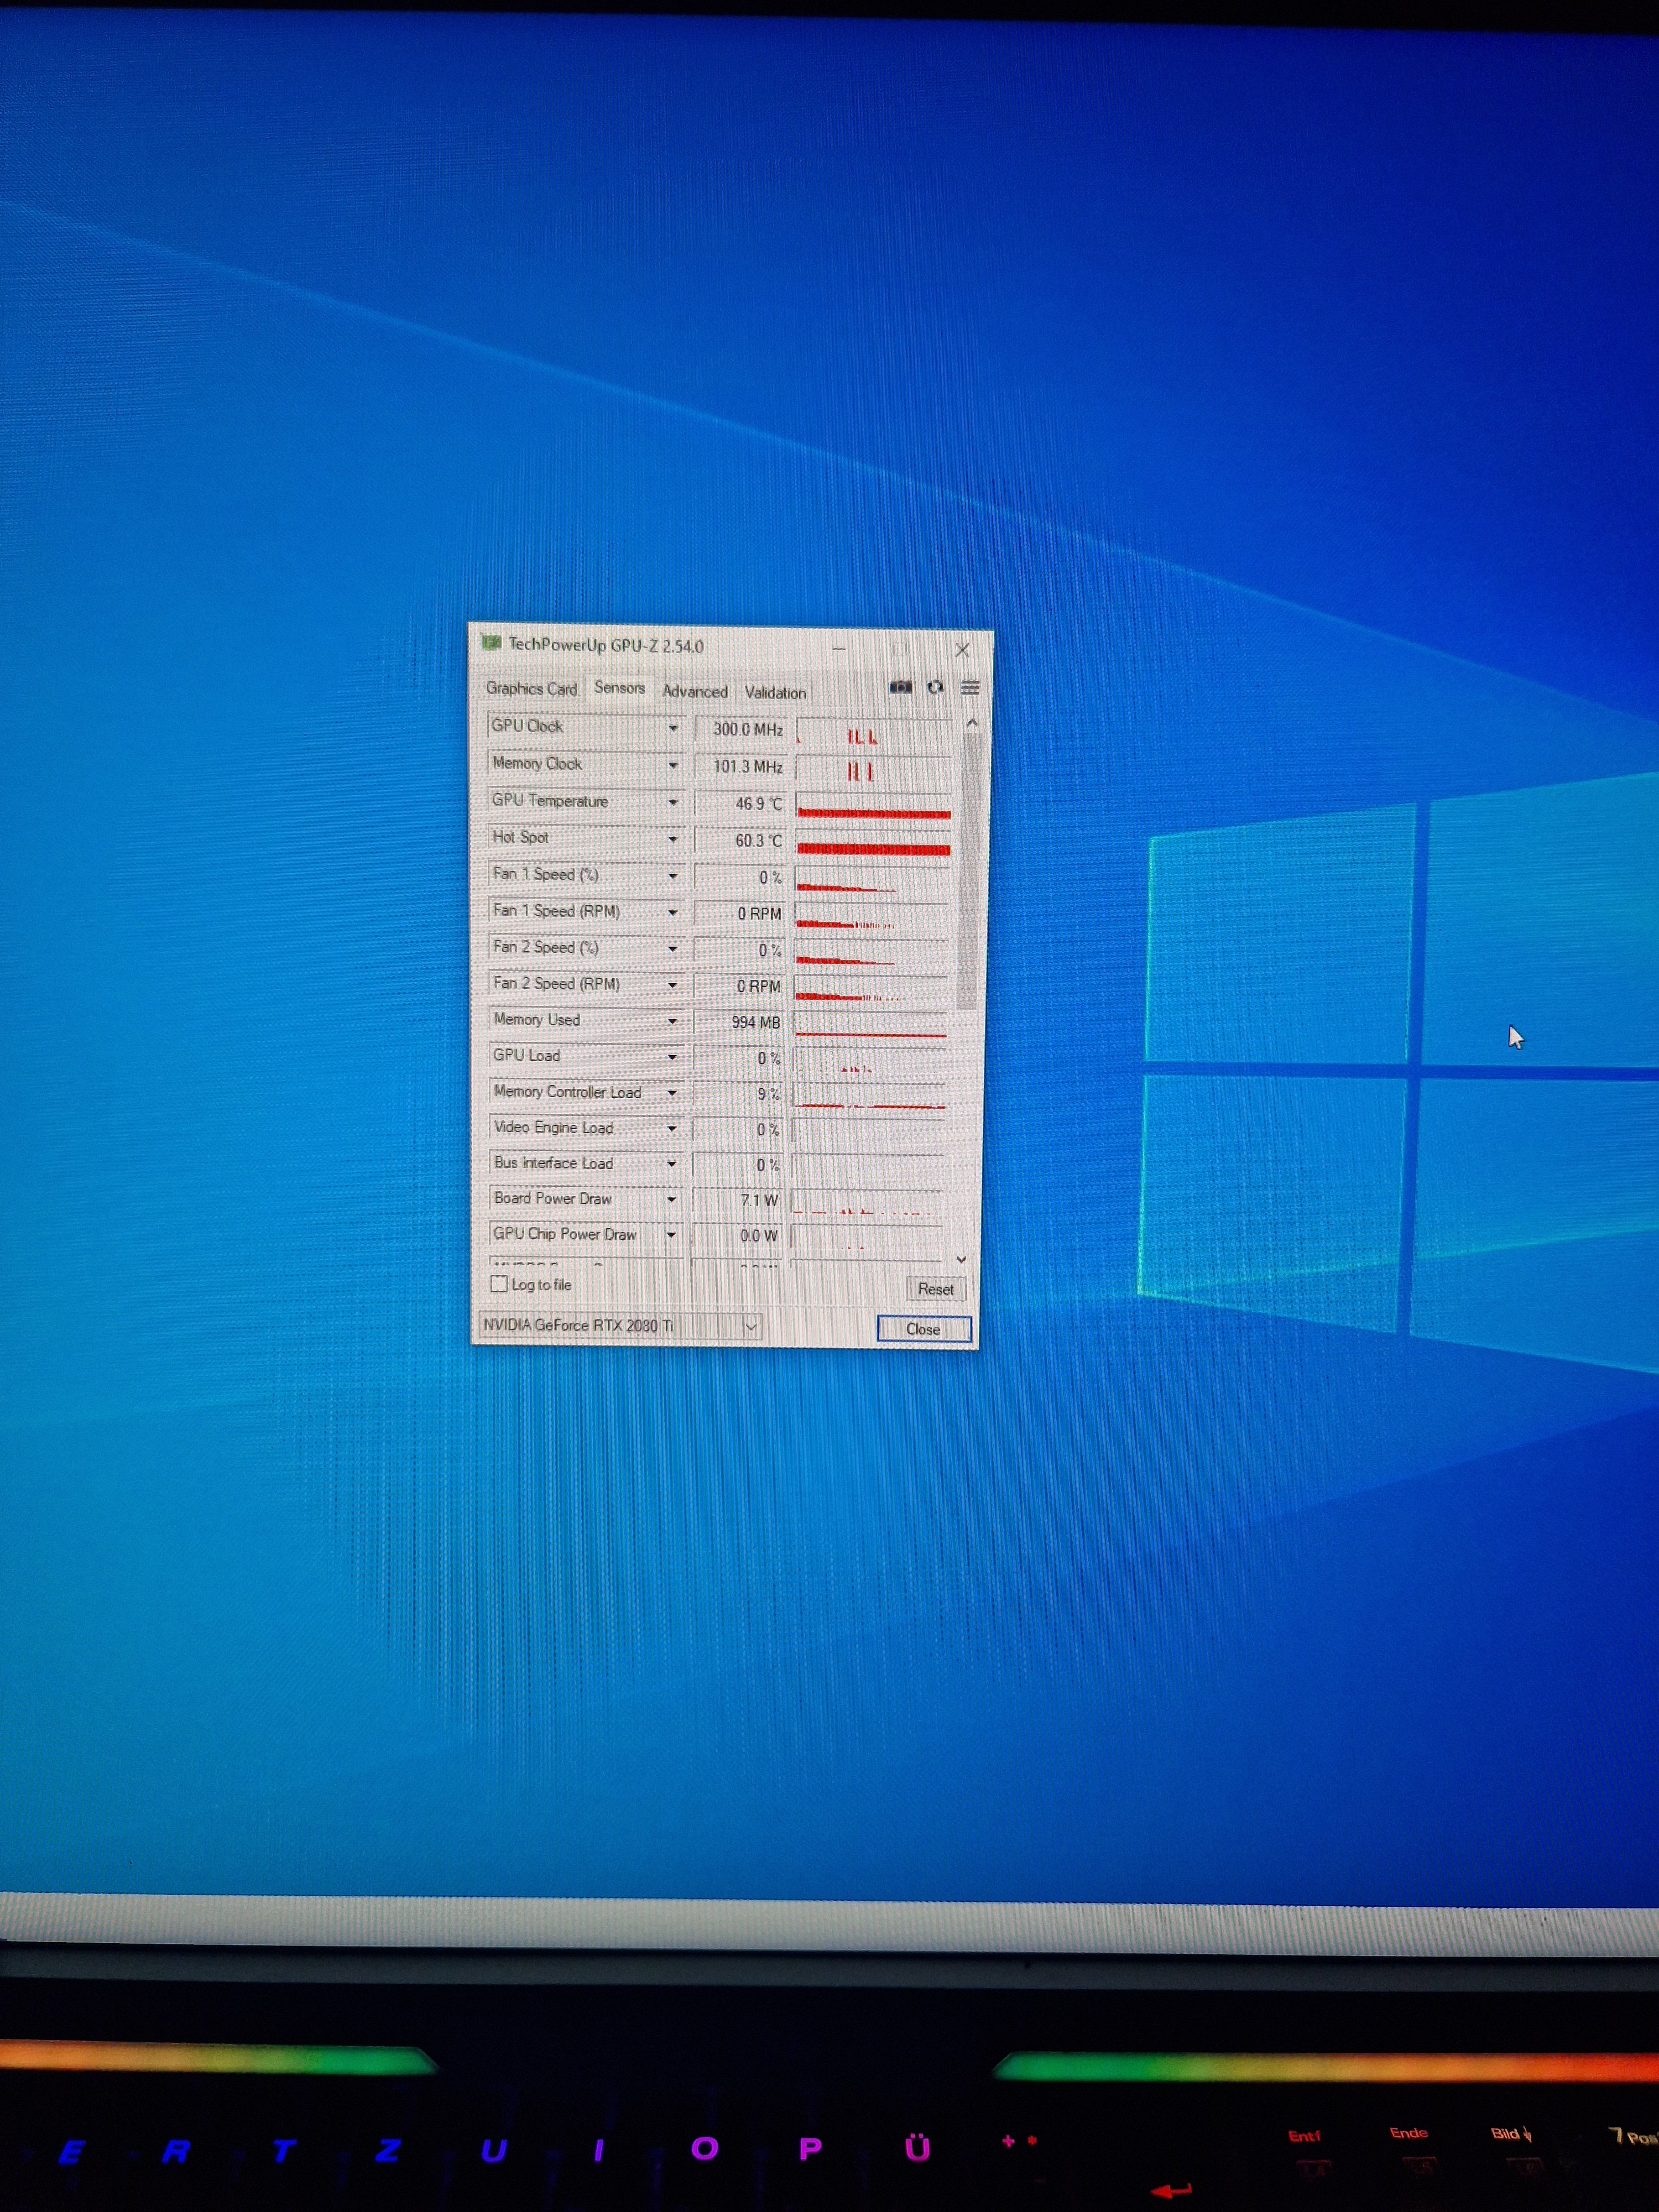Open the Validation tab
This screenshot has height=2212, width=1659.
click(775, 692)
